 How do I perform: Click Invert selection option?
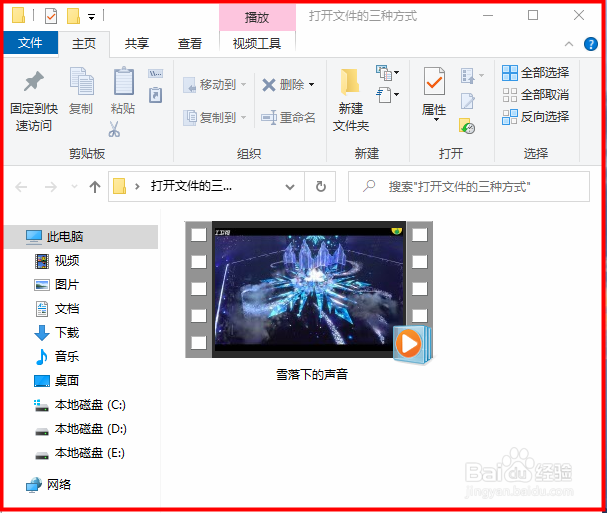[x=535, y=117]
